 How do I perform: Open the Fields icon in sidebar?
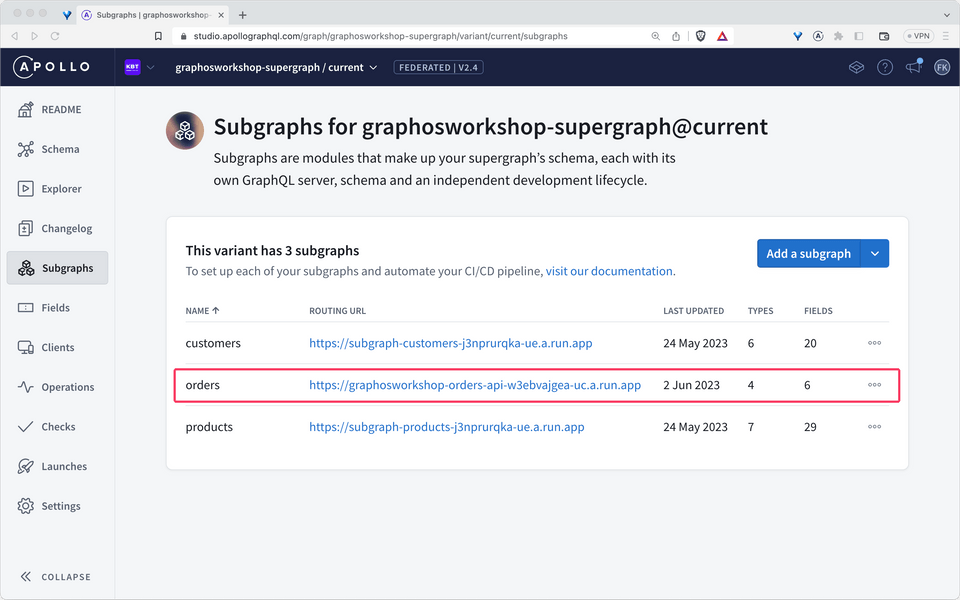25,307
